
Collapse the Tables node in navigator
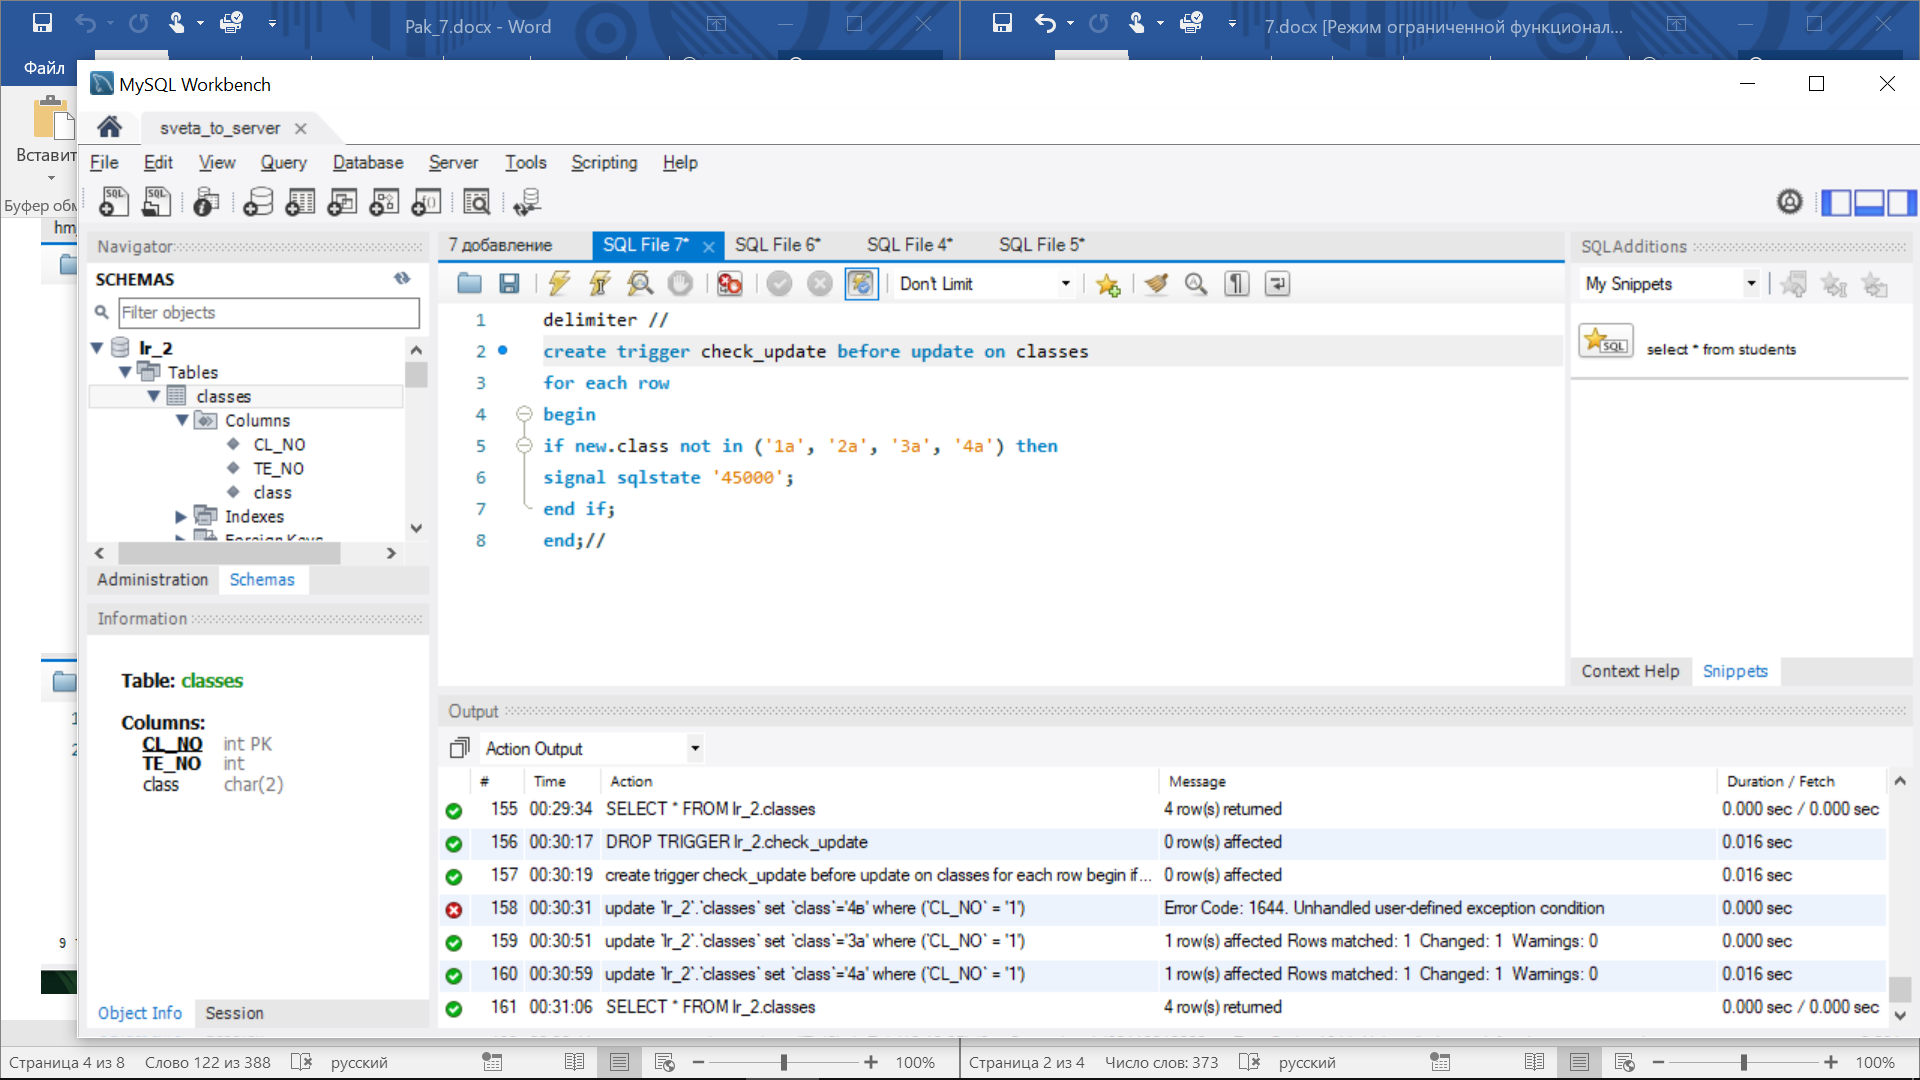click(125, 372)
